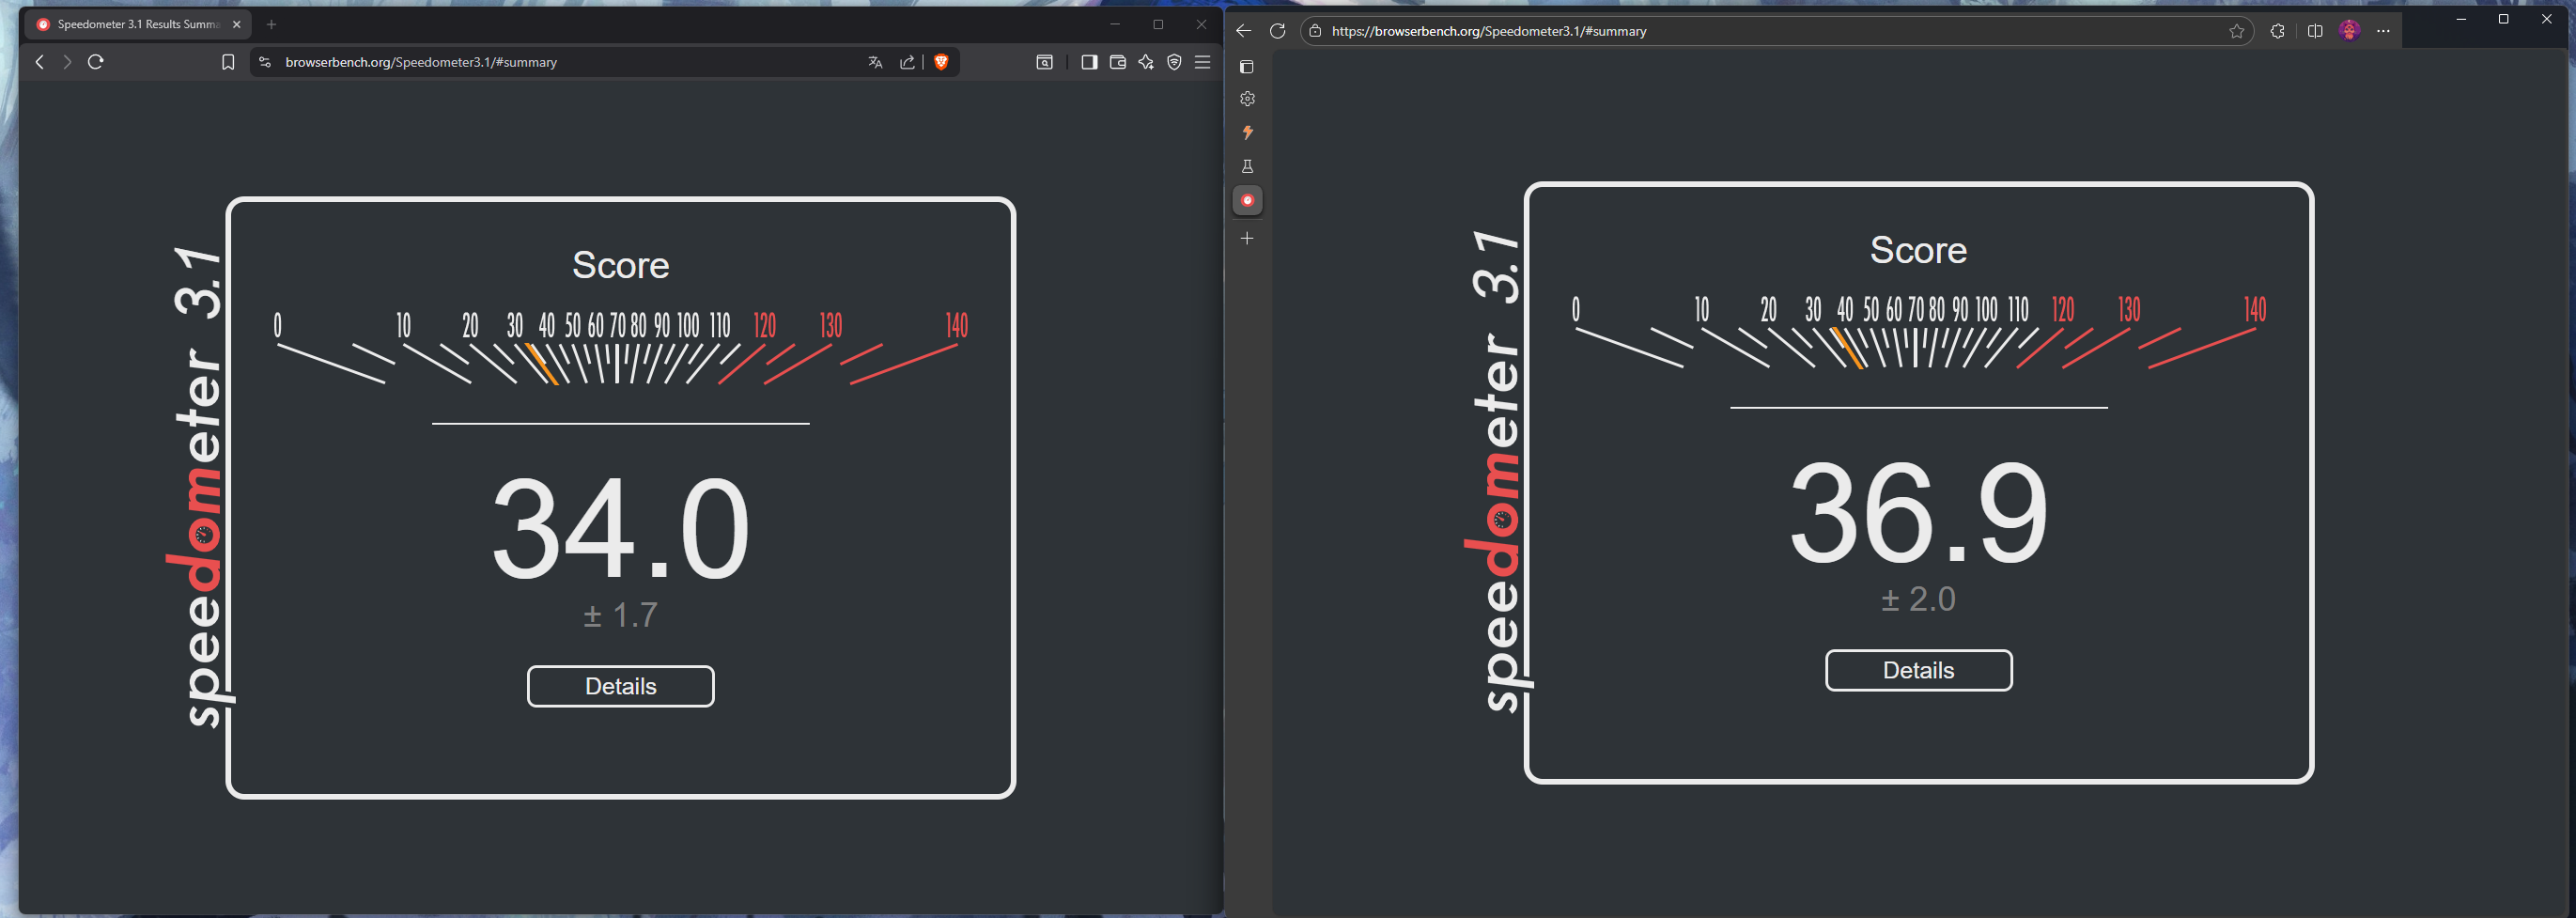Screen dimensions: 2576x918
Task: Maximize the Brave window
Action: (1158, 24)
